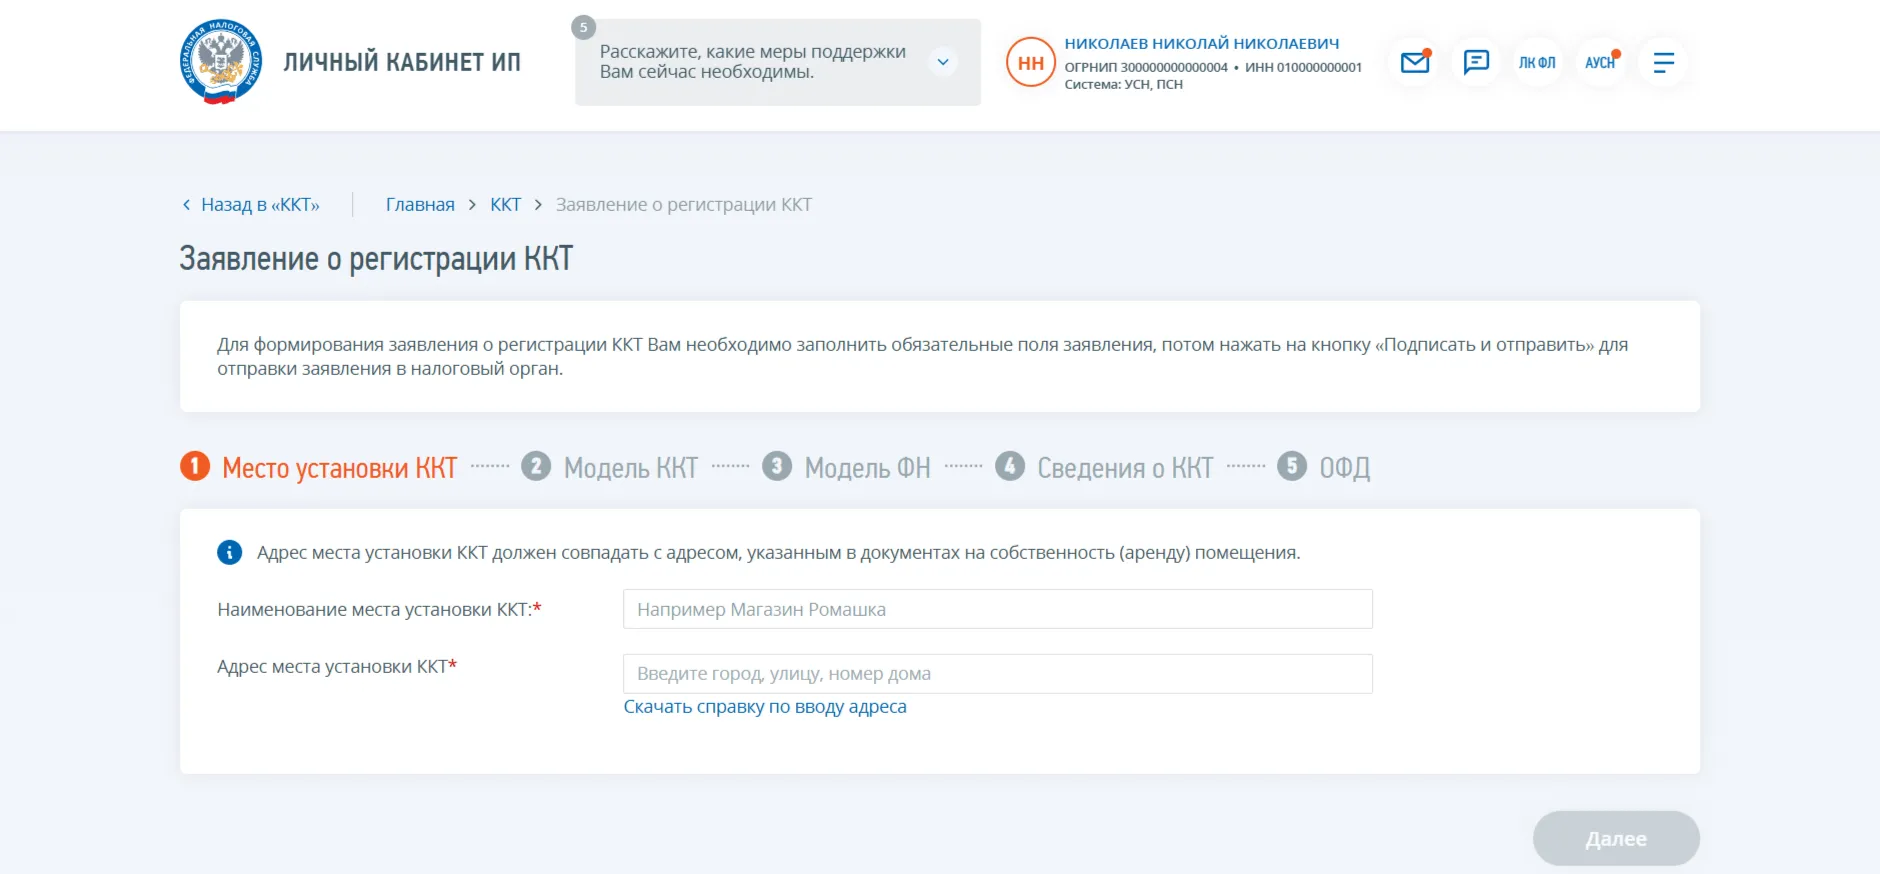The height and width of the screenshot is (874, 1880).
Task: Click the Далее button
Action: 1615,838
